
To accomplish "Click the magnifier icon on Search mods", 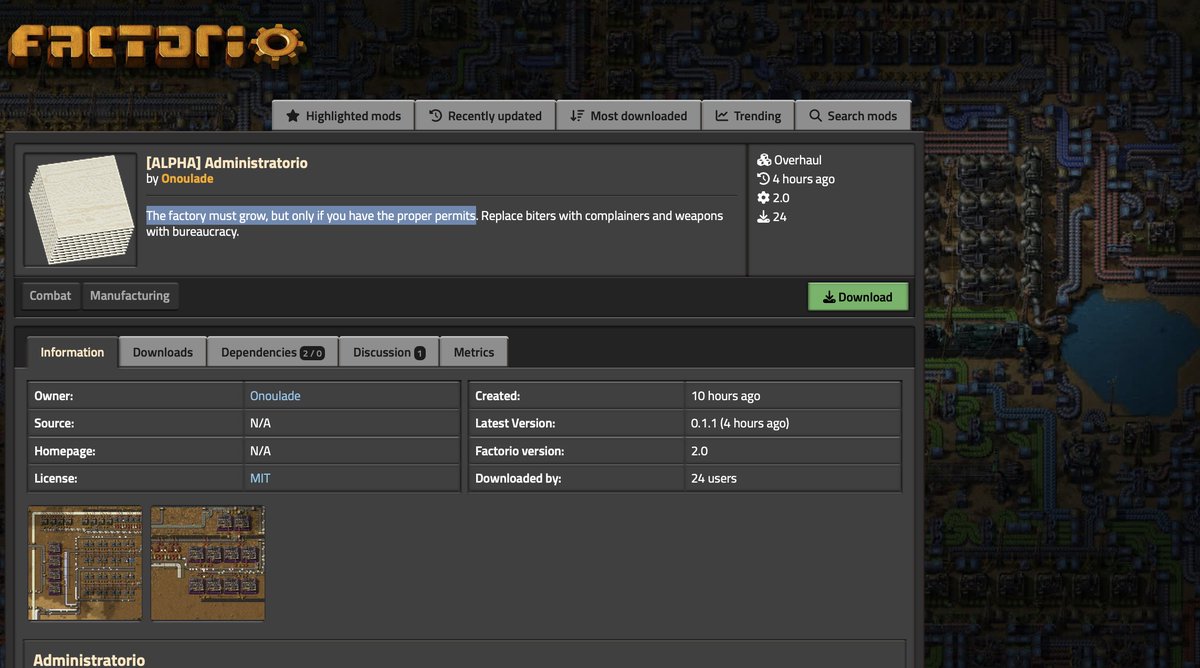I will coord(816,116).
